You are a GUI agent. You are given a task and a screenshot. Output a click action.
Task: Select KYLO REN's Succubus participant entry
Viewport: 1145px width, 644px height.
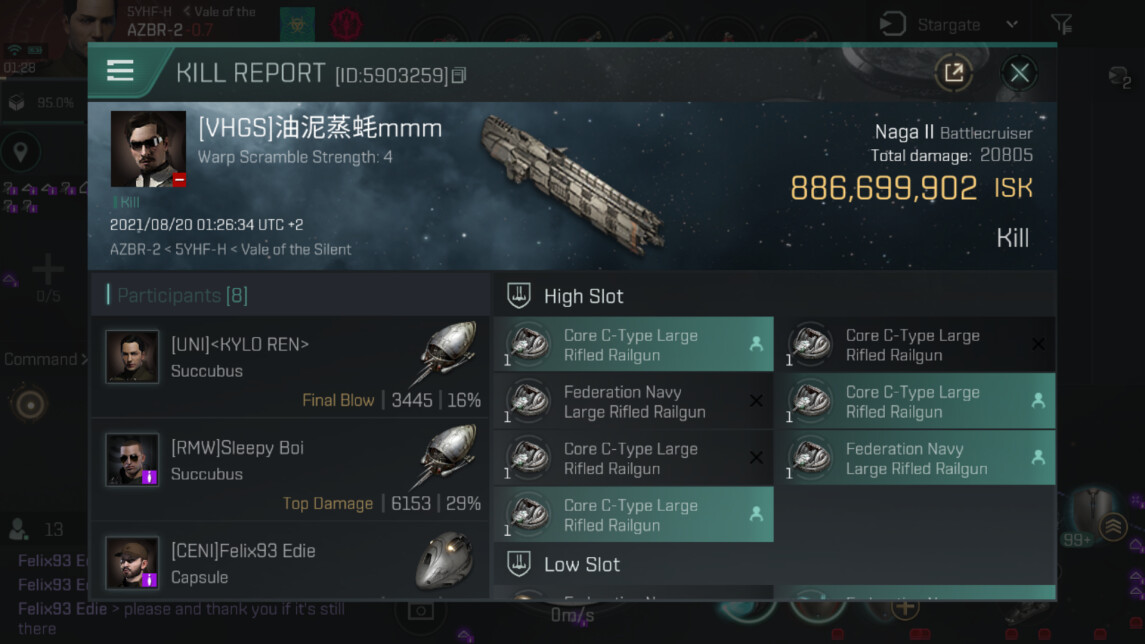tap(290, 367)
